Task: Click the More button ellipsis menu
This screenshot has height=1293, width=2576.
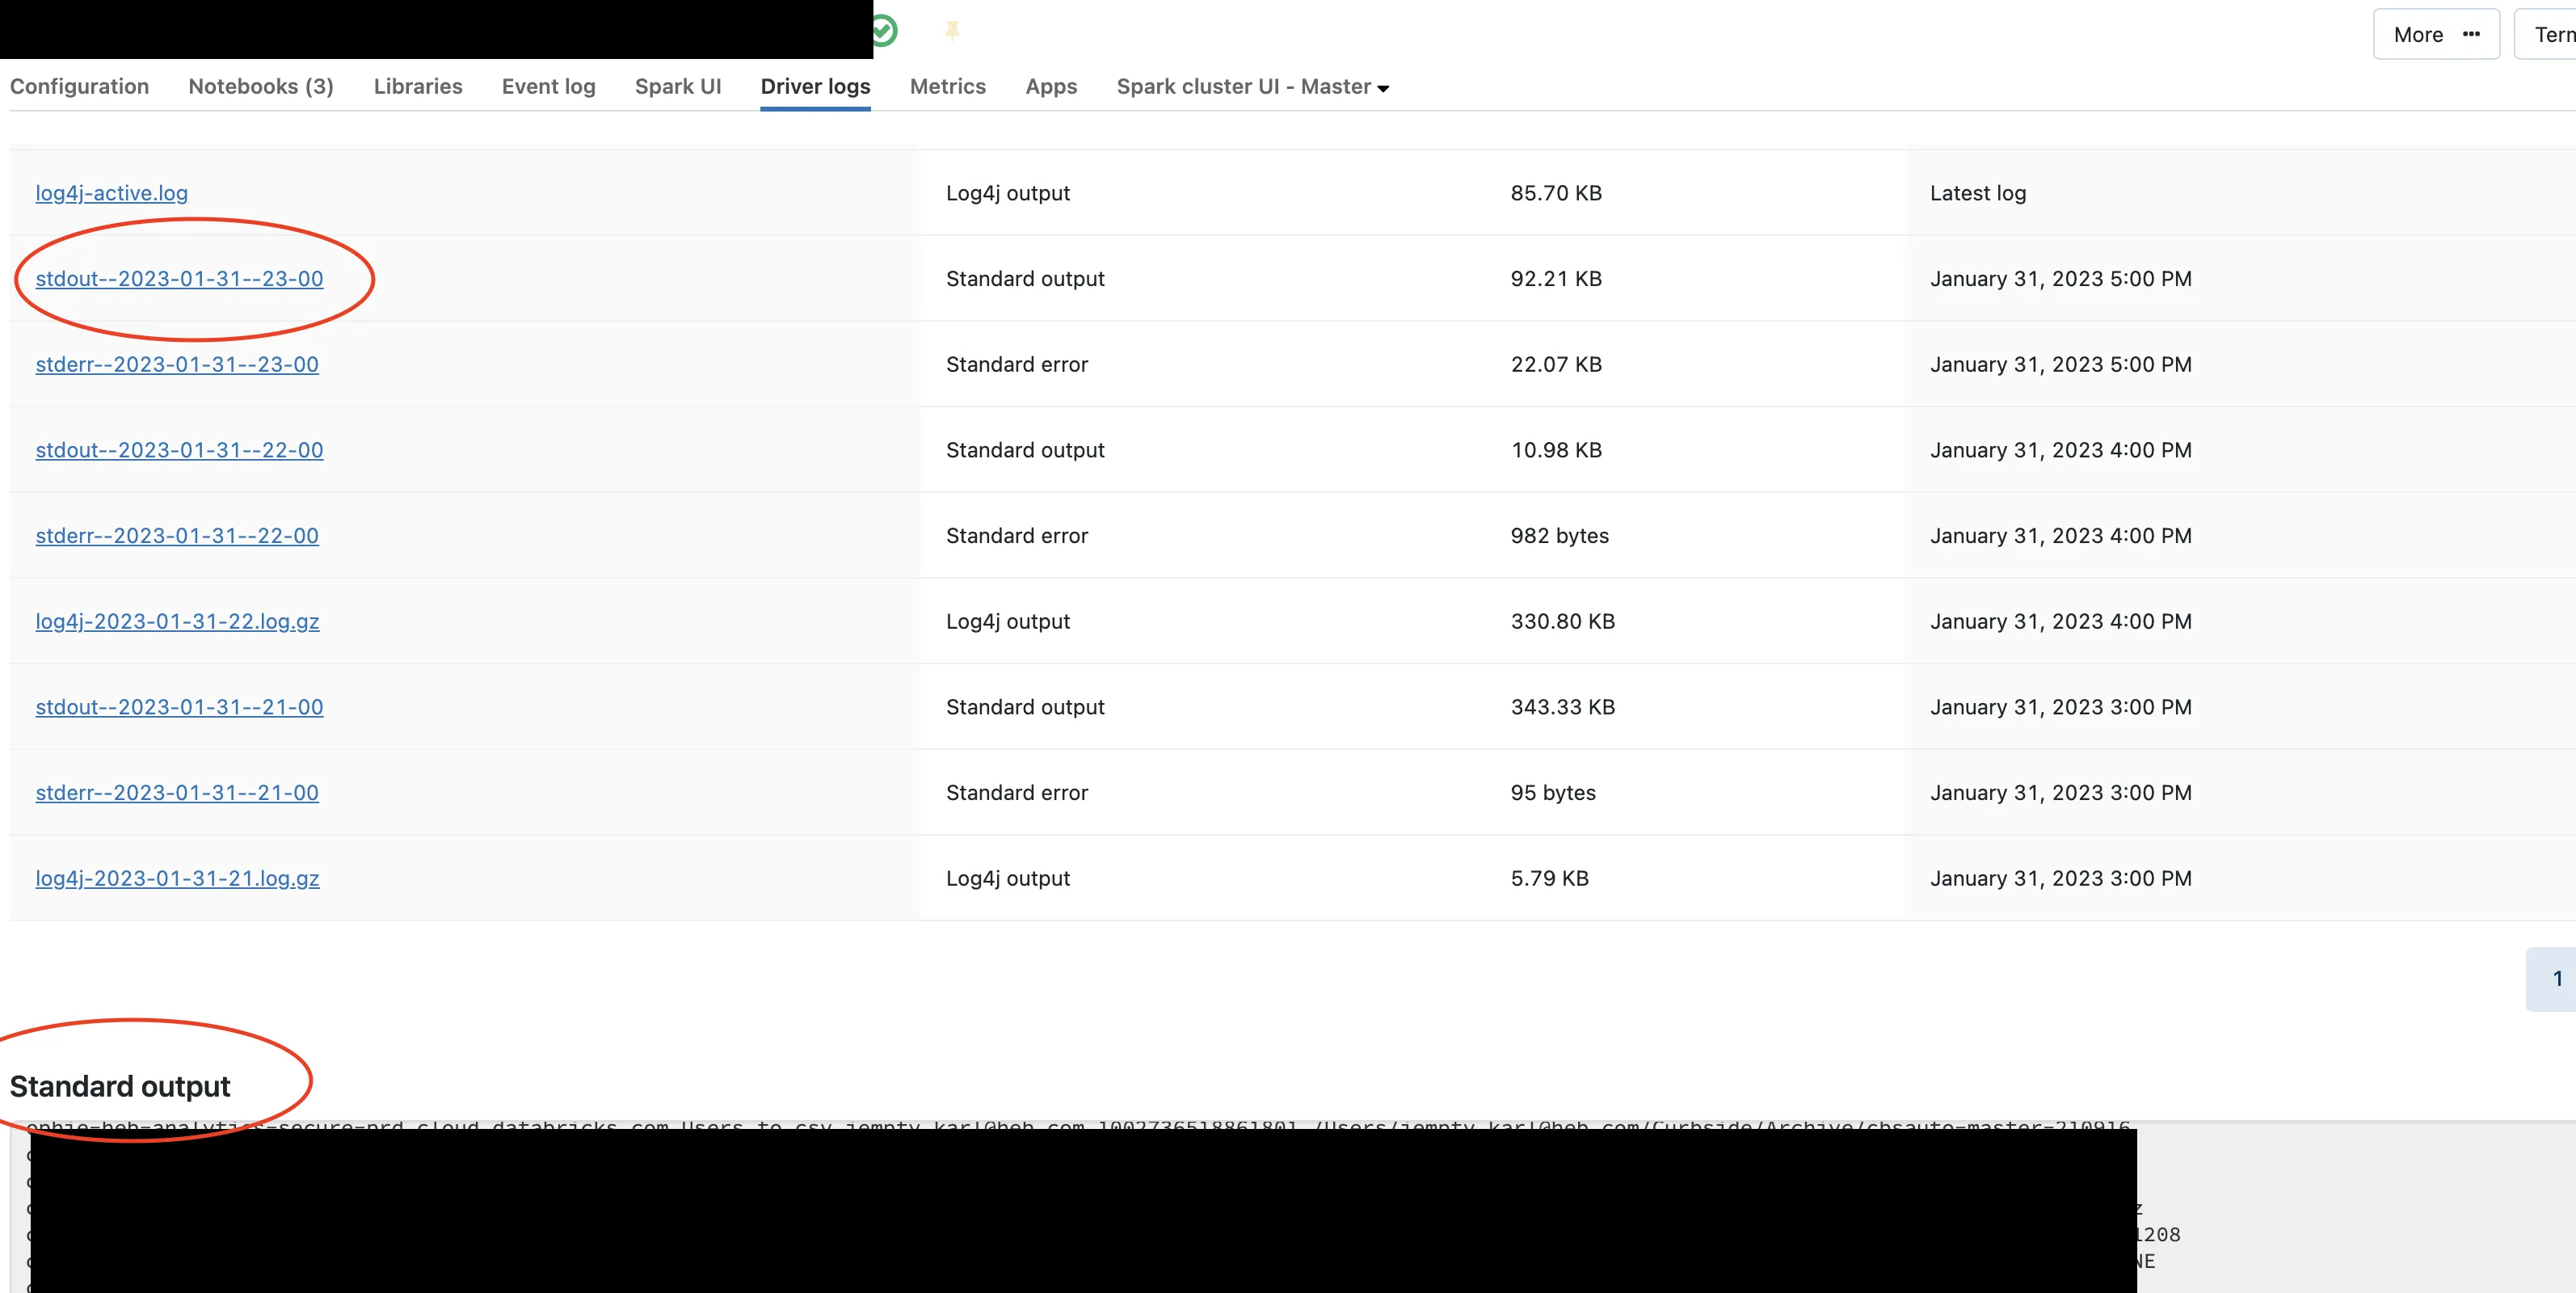Action: [x=2435, y=35]
